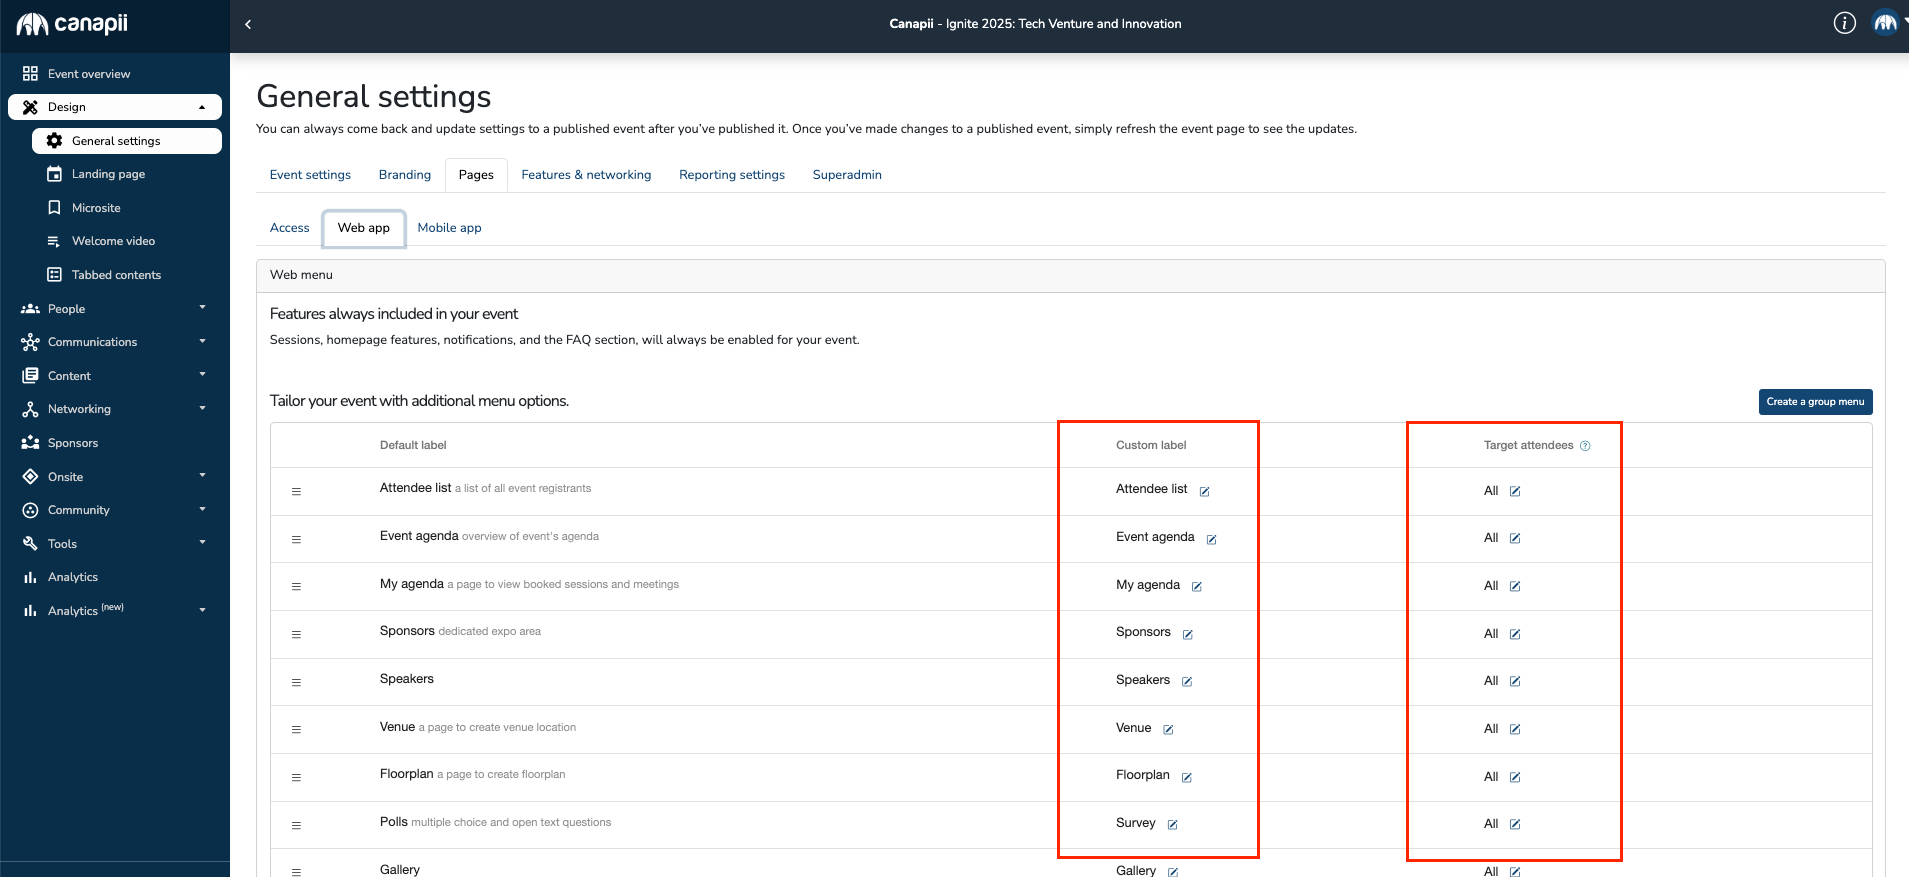The width and height of the screenshot is (1909, 877).
Task: Click drag handle for Attendee list row
Action: (296, 492)
